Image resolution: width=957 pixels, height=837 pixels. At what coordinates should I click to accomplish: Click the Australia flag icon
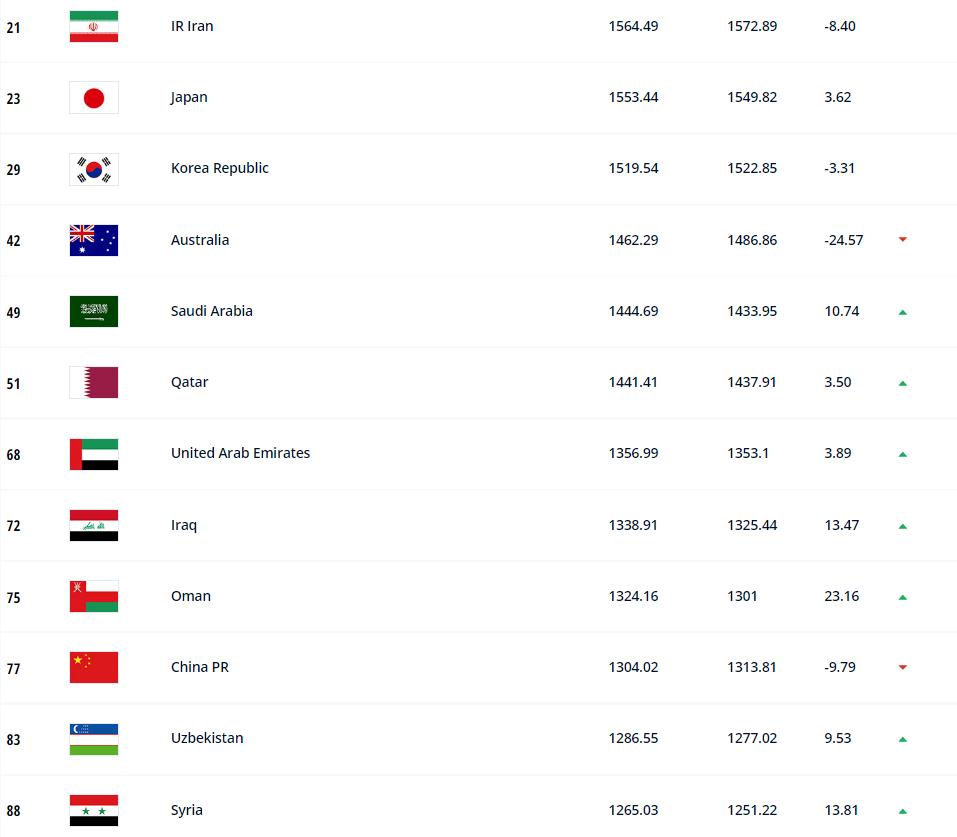[x=93, y=240]
